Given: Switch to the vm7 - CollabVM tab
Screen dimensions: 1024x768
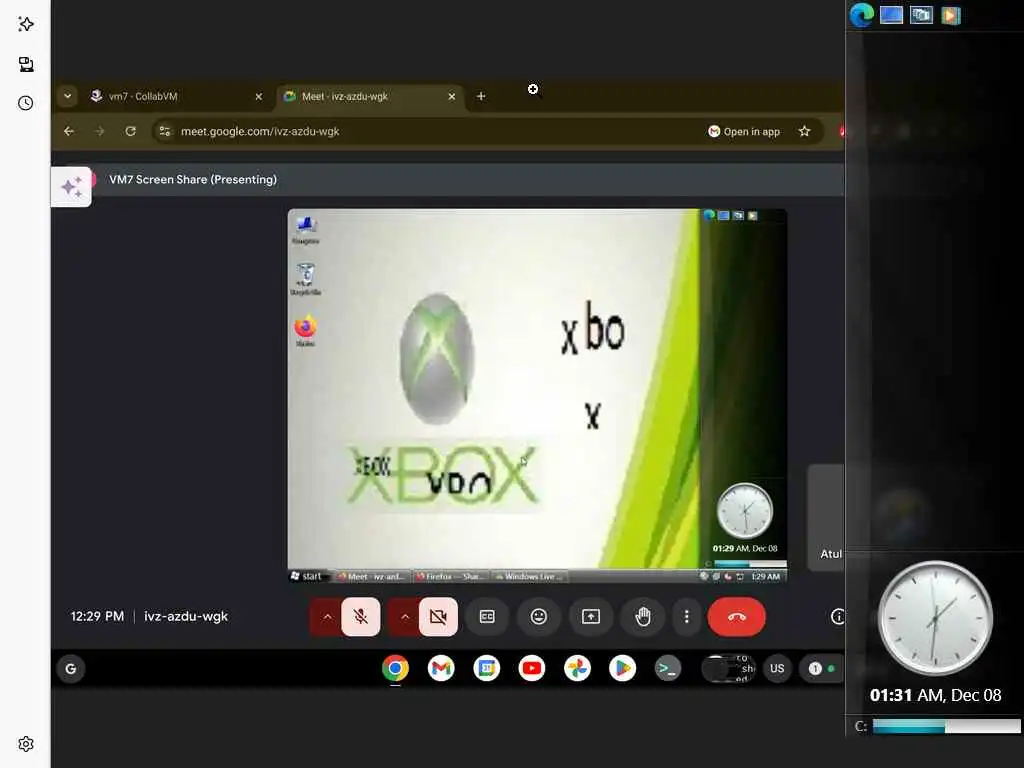Looking at the screenshot, I should point(168,96).
